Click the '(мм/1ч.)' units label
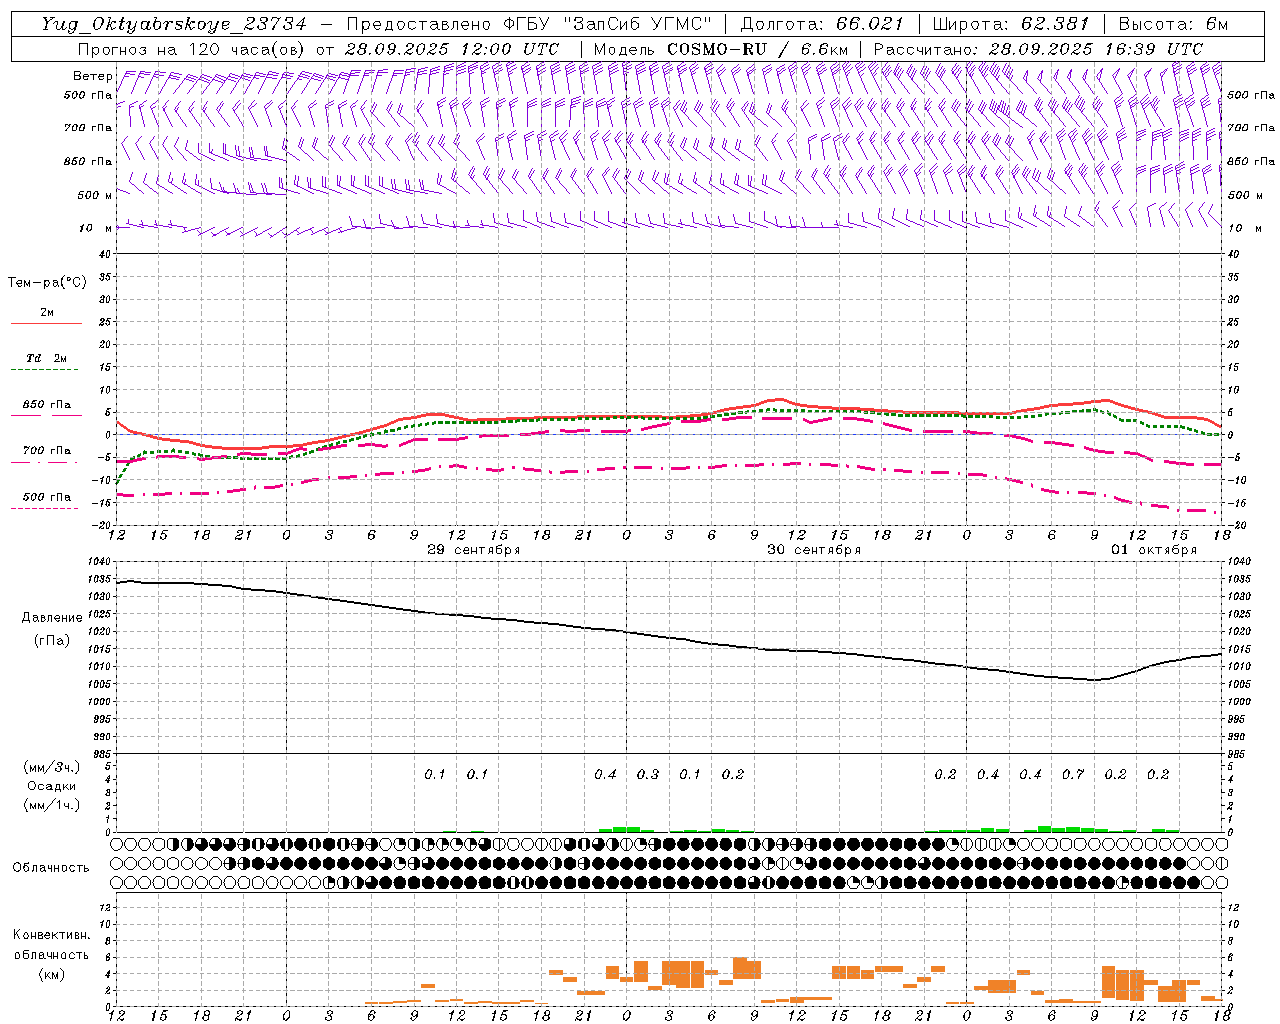 tap(52, 805)
